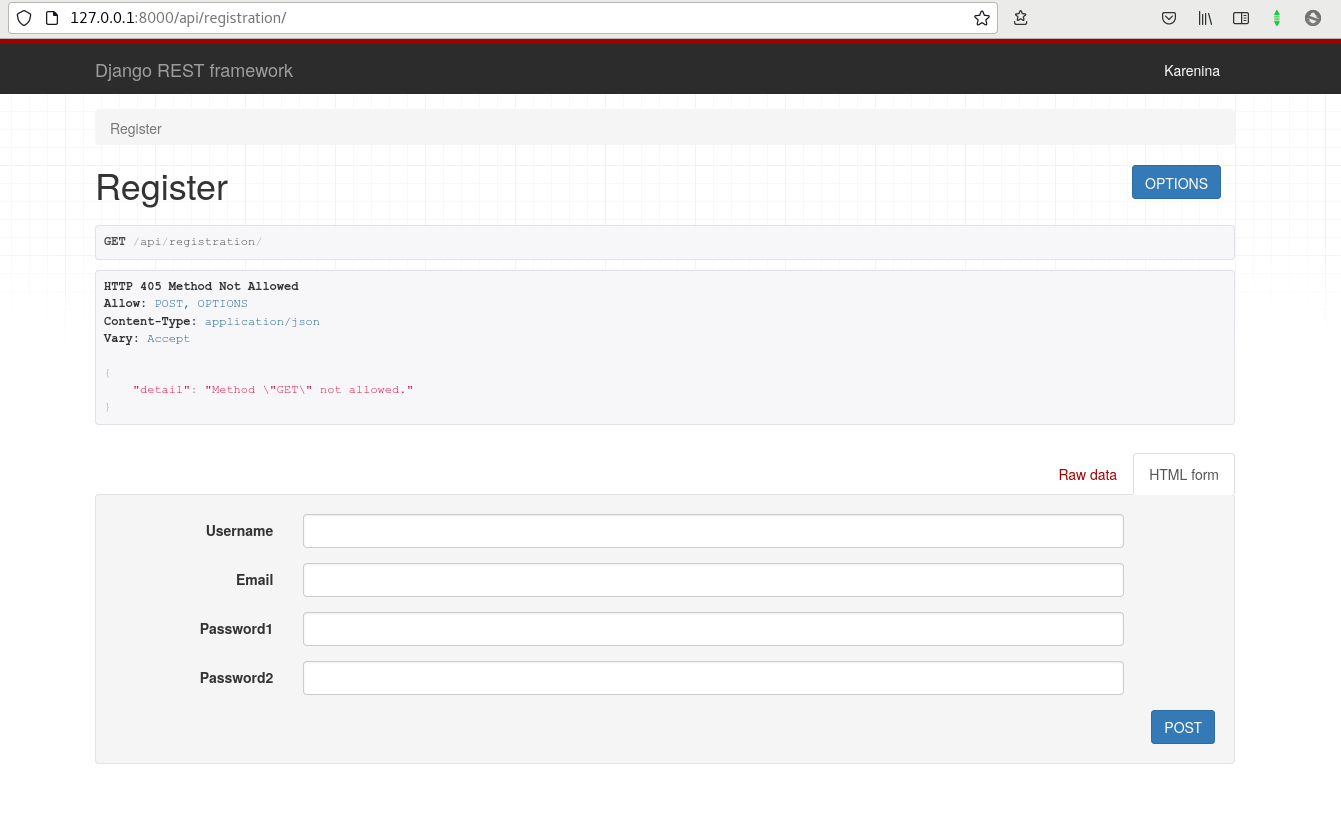
Task: Click the Password2 input field
Action: (x=712, y=678)
